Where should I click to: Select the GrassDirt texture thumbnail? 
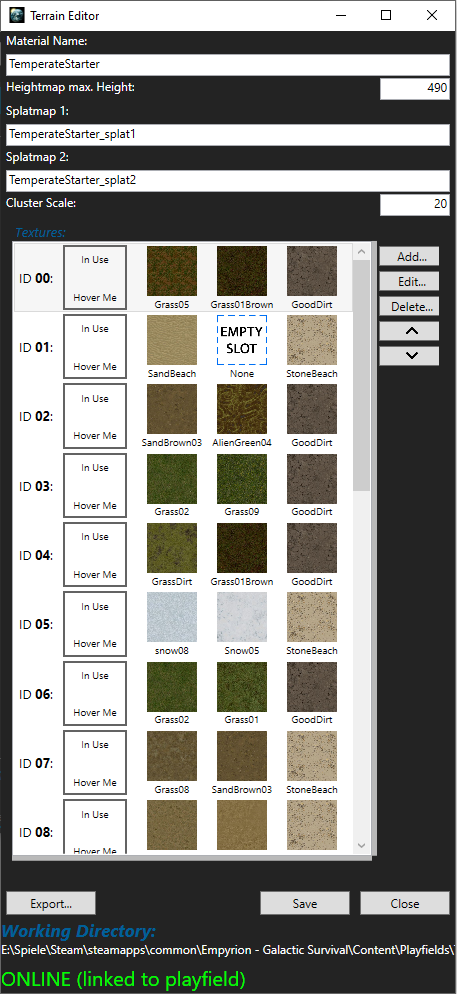pyautogui.click(x=172, y=548)
